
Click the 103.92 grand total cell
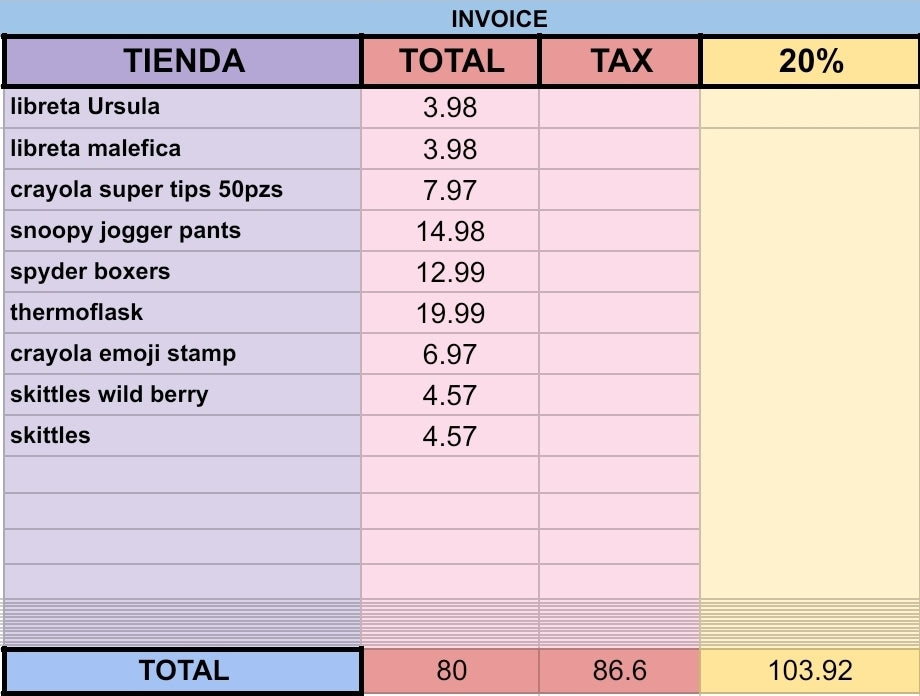(810, 670)
